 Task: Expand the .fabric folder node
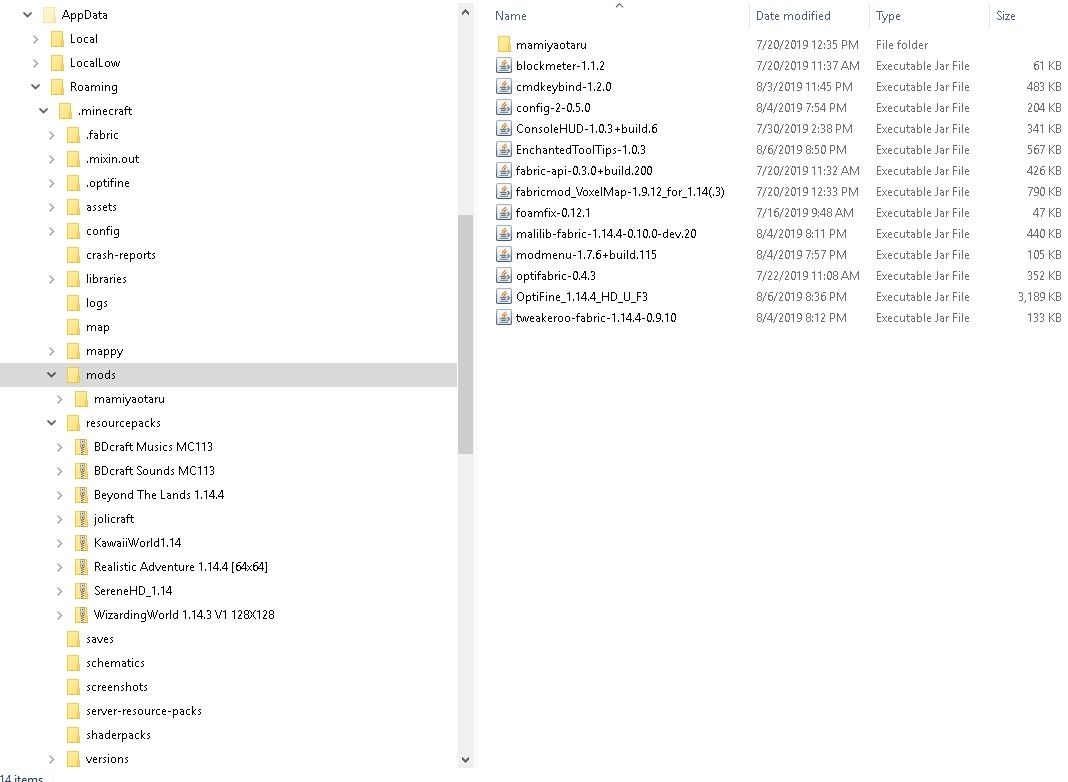click(x=52, y=135)
